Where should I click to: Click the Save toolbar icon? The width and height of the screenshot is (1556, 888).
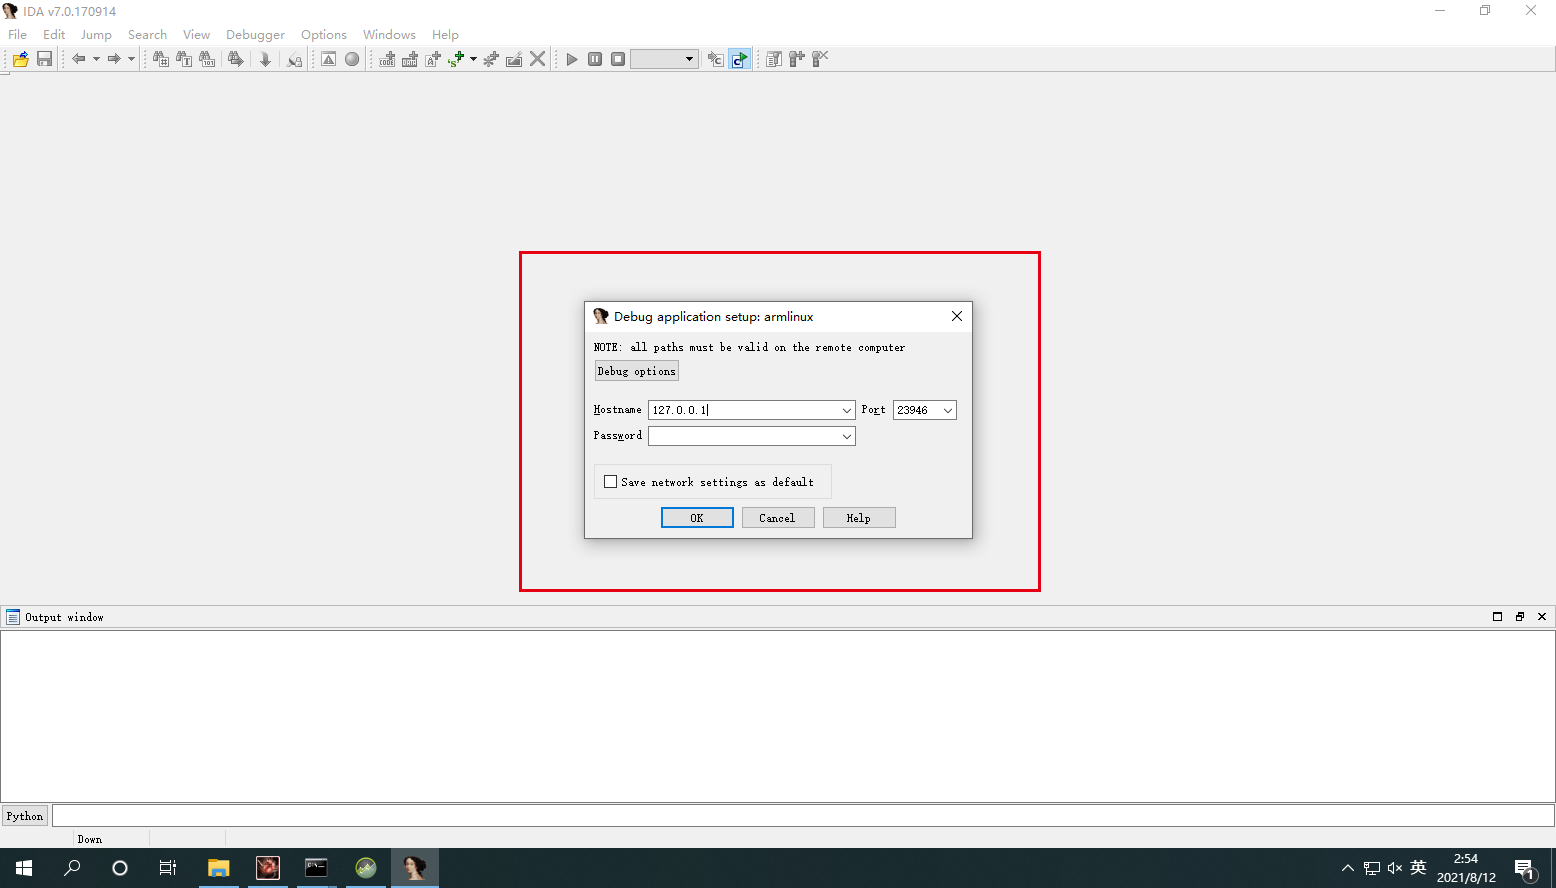(44, 59)
